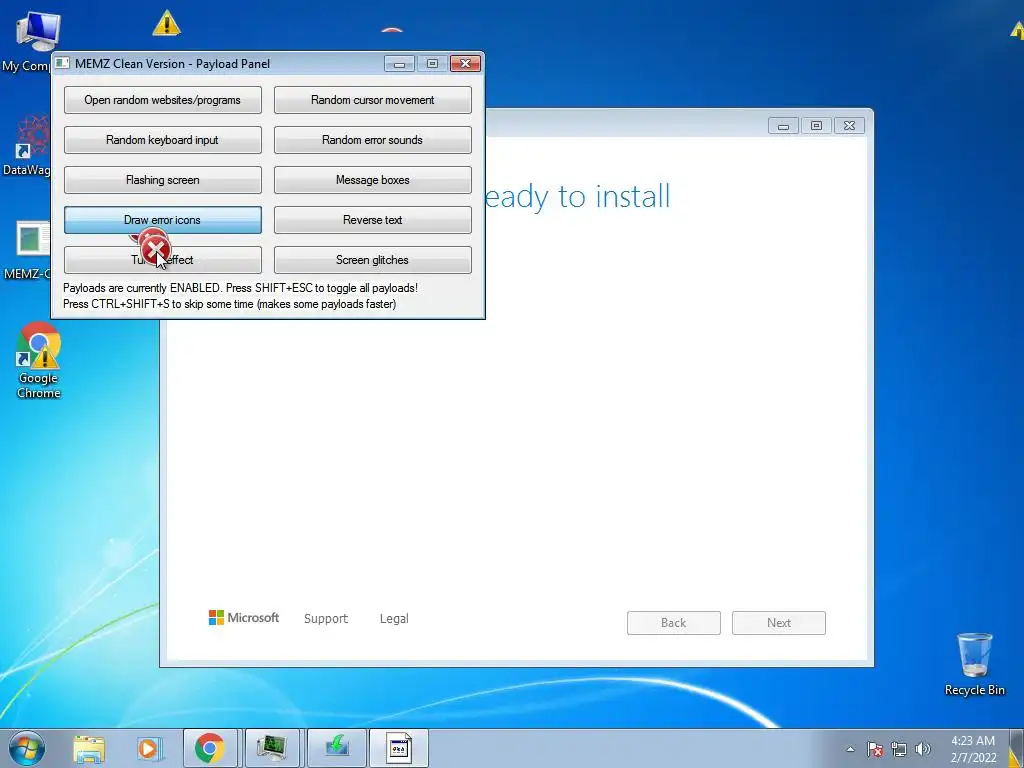The height and width of the screenshot is (768, 1024).
Task: Toggle the Message boxes payload
Action: (372, 180)
